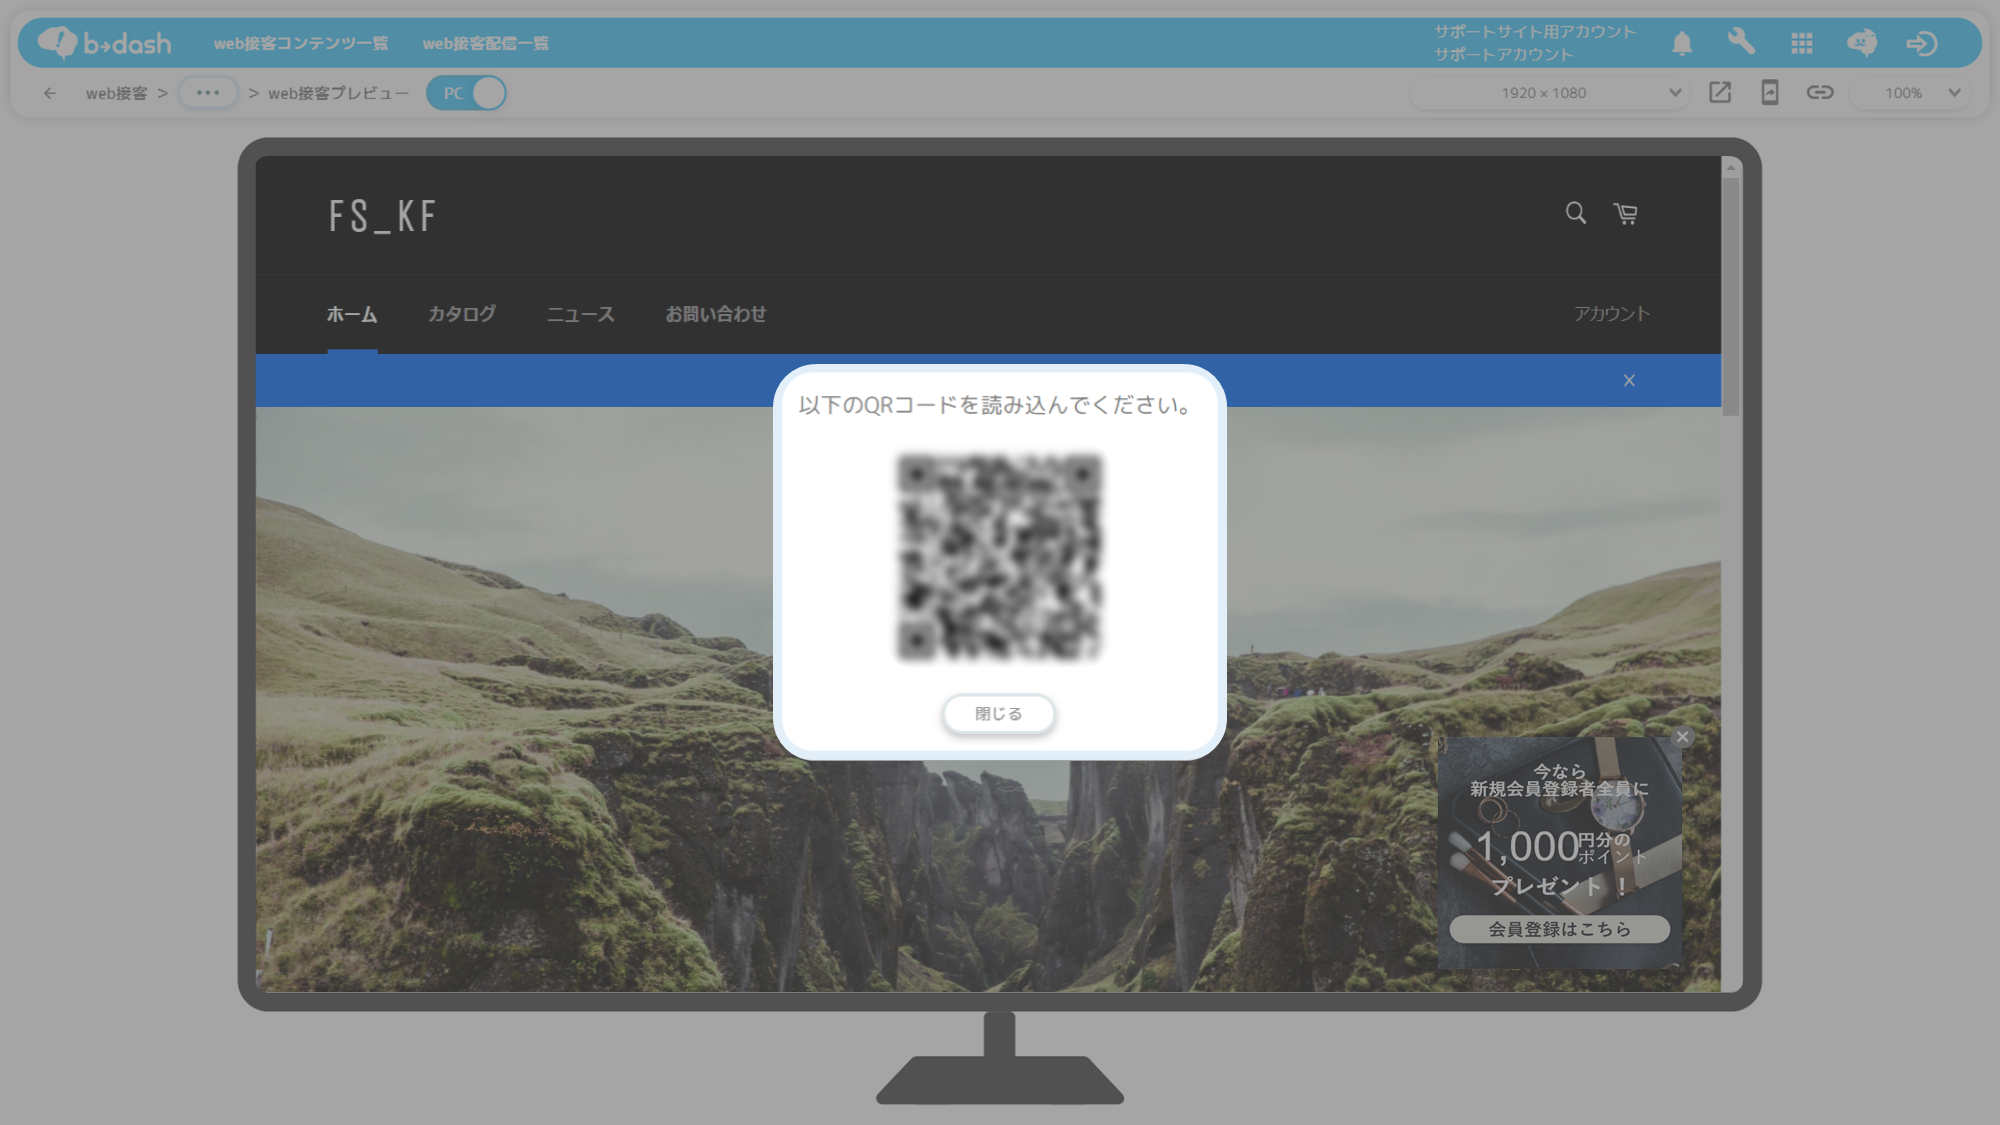Screen dimensions: 2000x1125
Task: Click 会員登録はこちら button
Action: 1560,929
